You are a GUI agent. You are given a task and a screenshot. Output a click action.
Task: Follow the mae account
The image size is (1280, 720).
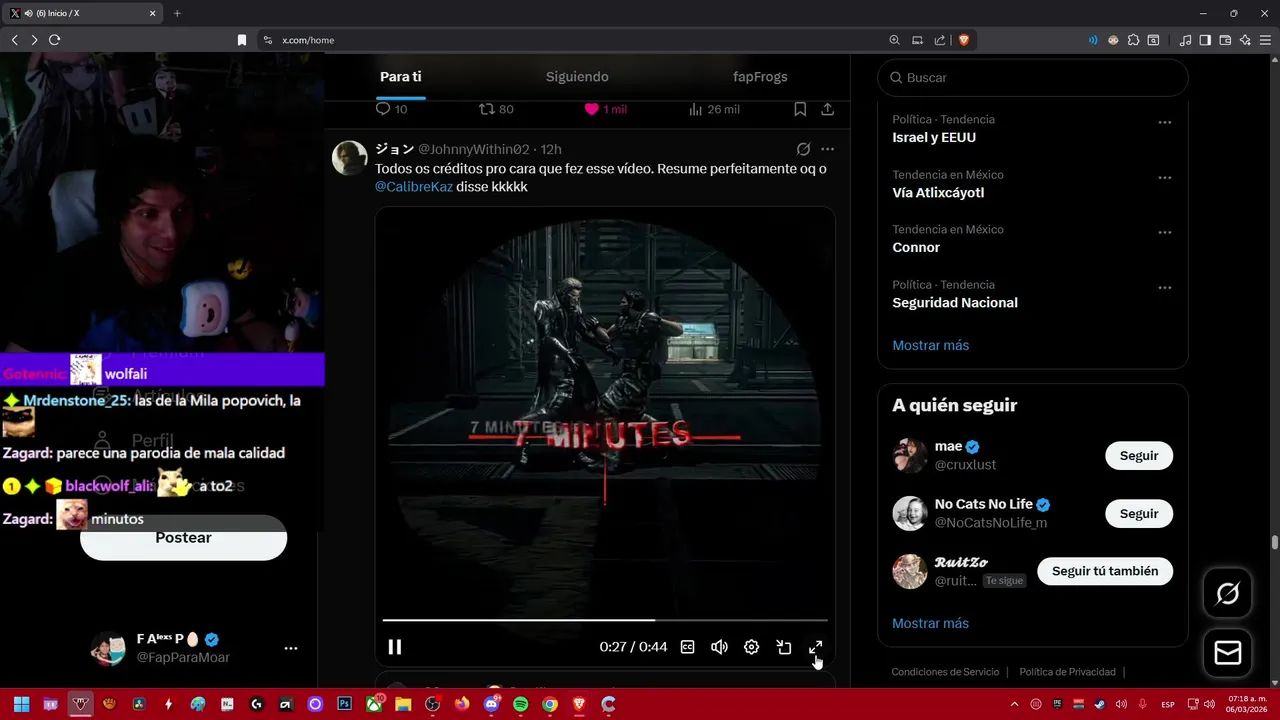click(1139, 456)
